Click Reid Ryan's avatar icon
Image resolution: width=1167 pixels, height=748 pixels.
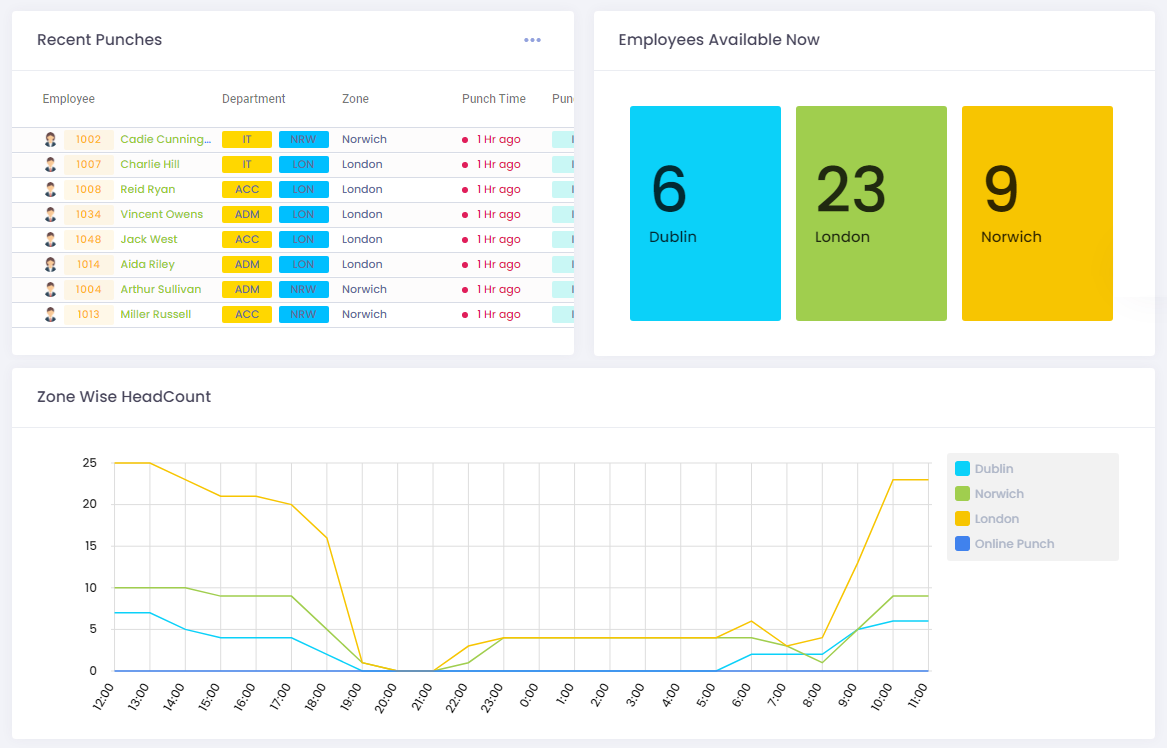(x=51, y=189)
